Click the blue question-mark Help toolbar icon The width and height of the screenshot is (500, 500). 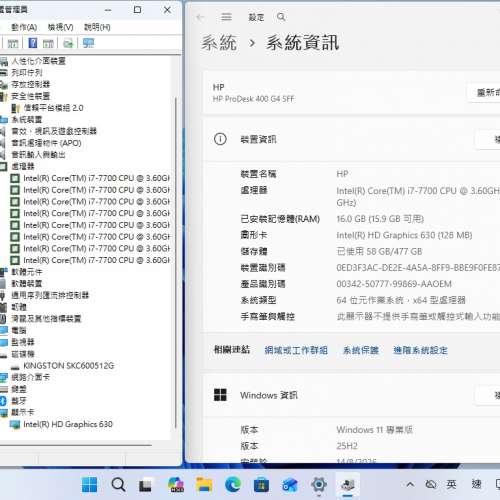pos(33,43)
